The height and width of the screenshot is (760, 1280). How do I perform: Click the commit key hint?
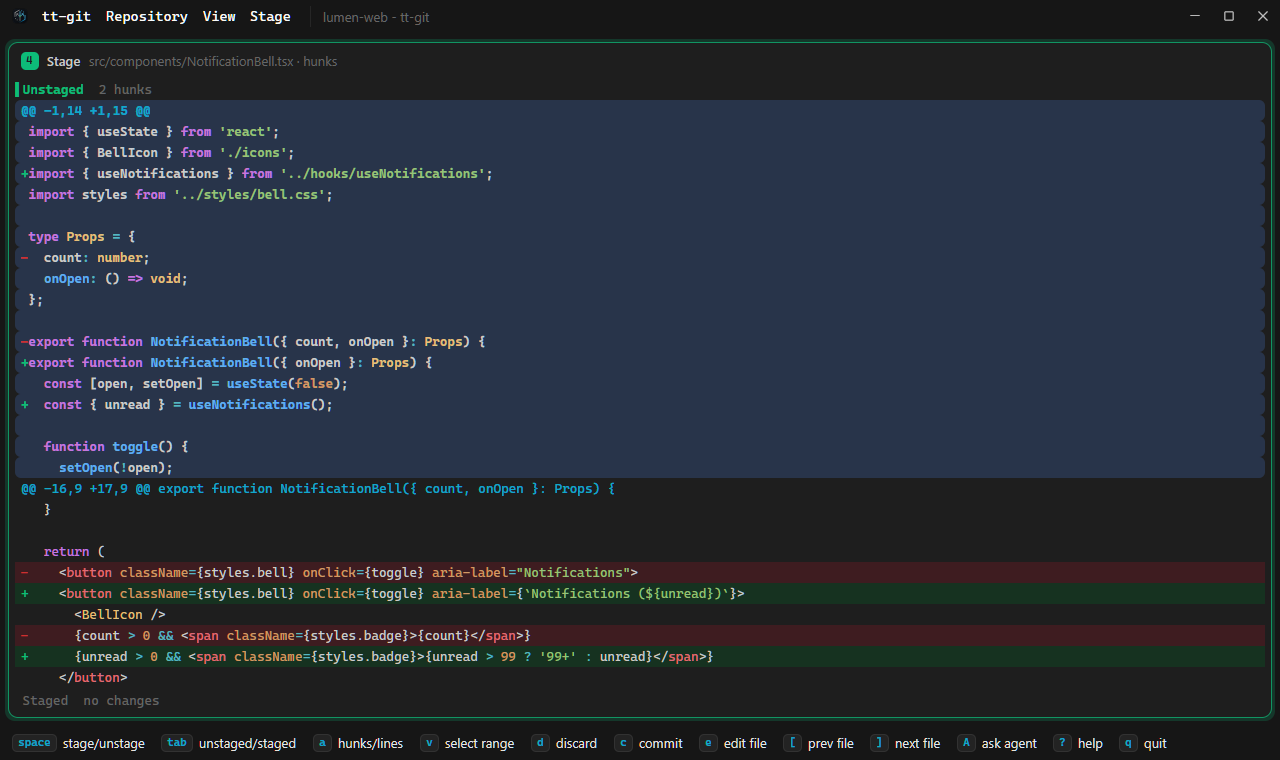[x=648, y=743]
